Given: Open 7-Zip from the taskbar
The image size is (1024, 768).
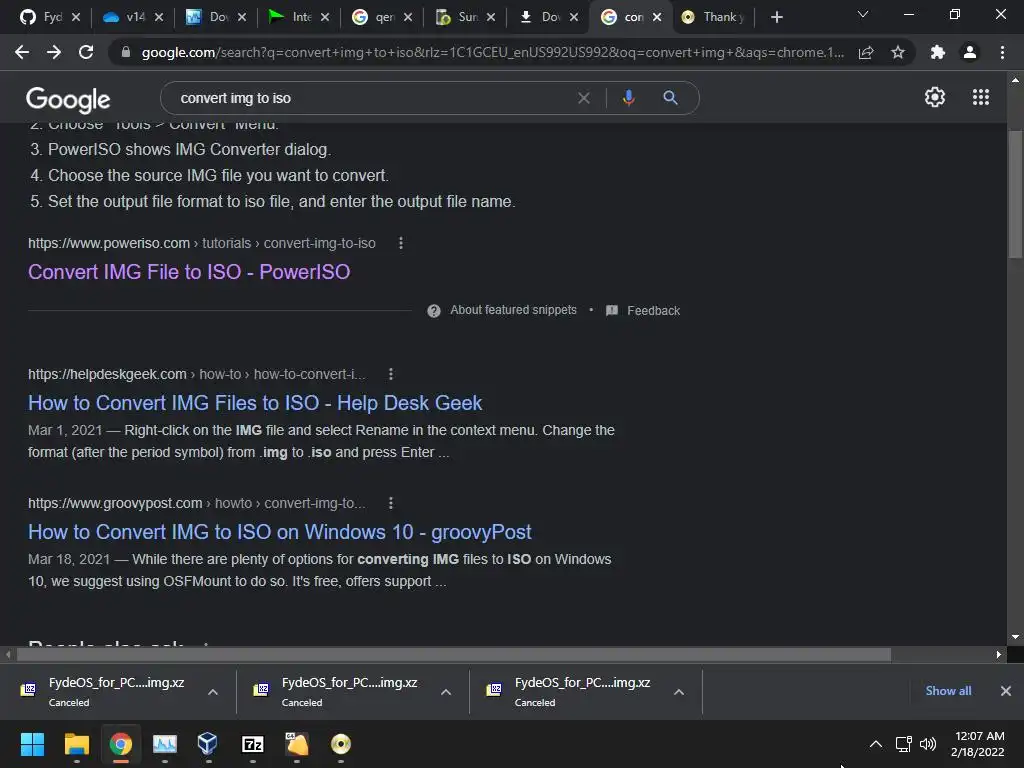Looking at the screenshot, I should 253,744.
